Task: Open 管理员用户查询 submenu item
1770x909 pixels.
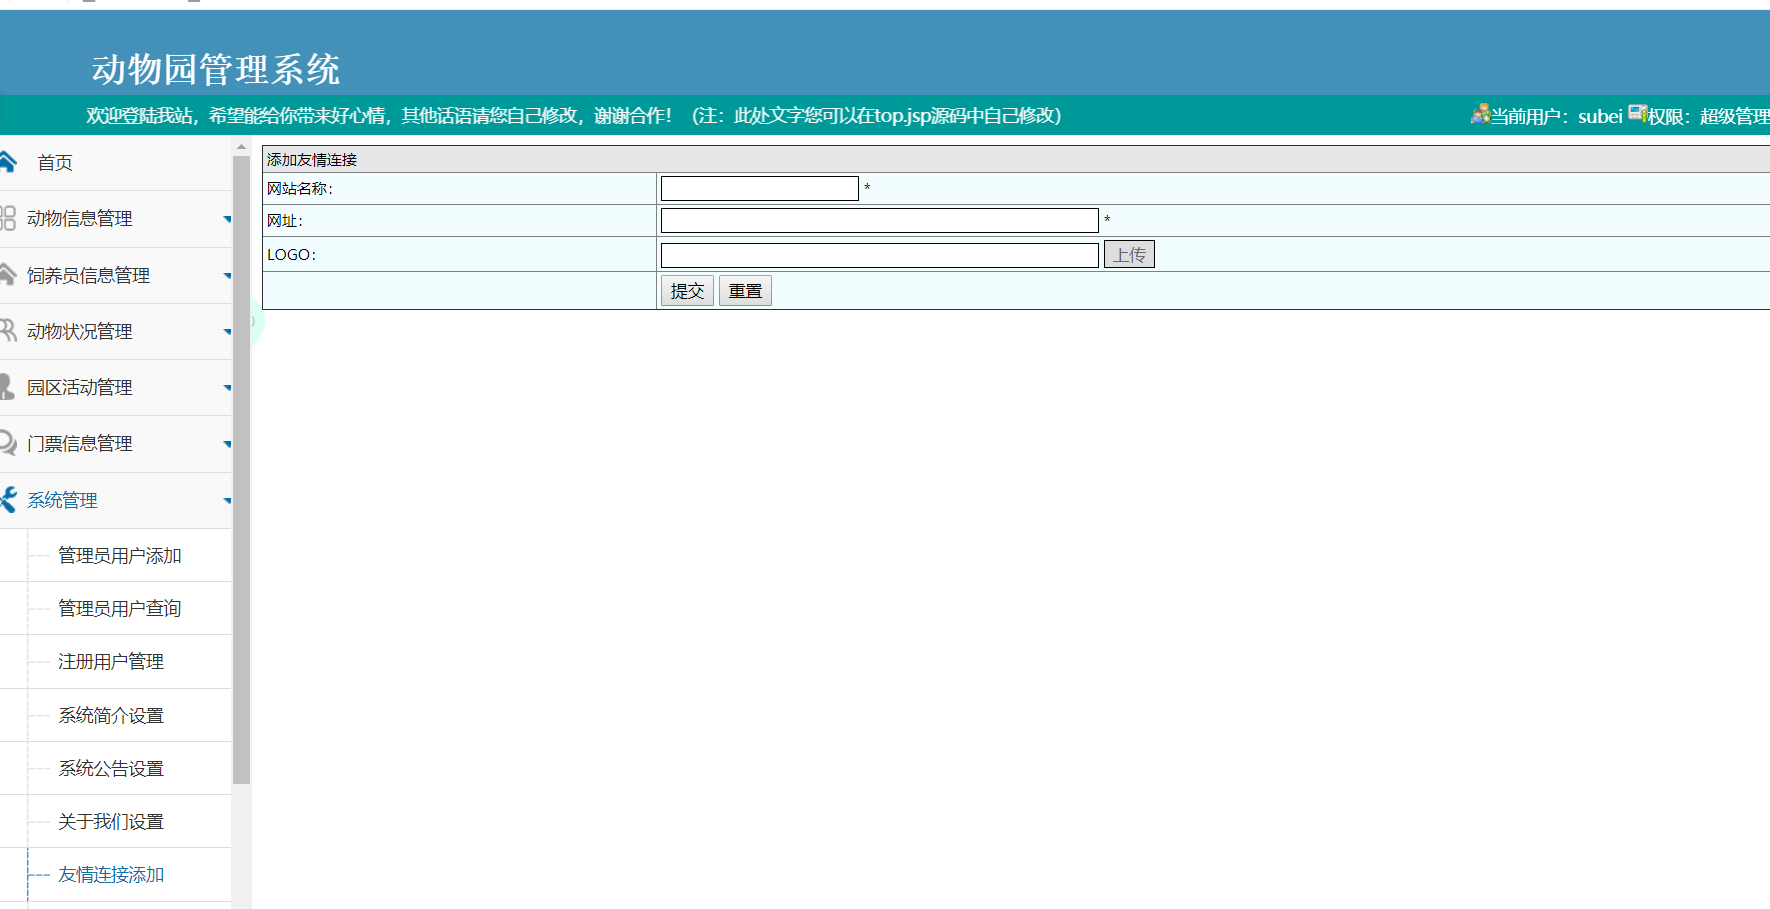Action: [x=120, y=608]
